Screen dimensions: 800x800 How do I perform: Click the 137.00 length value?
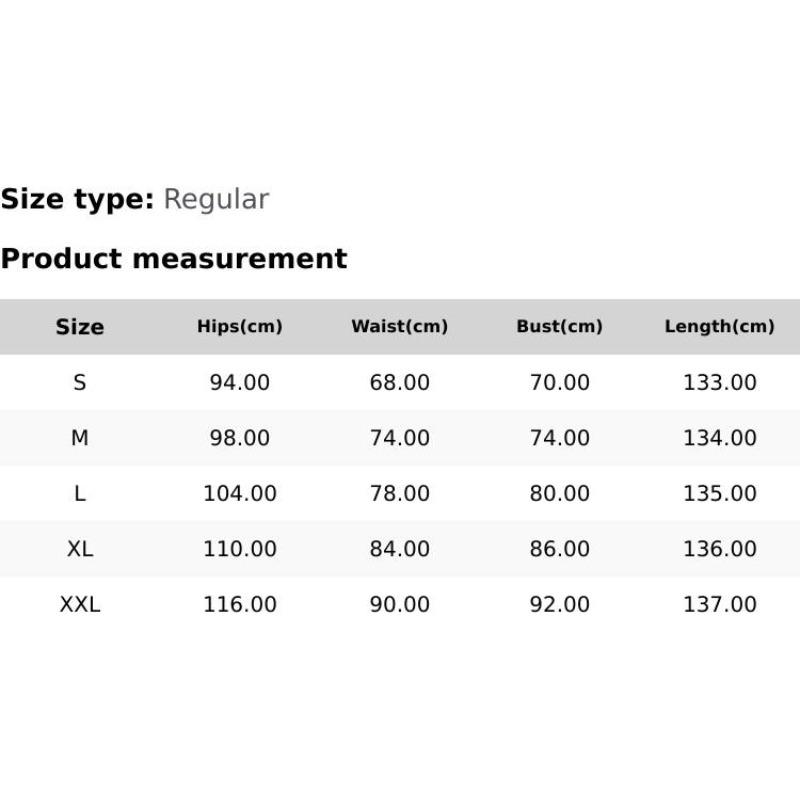click(x=720, y=605)
